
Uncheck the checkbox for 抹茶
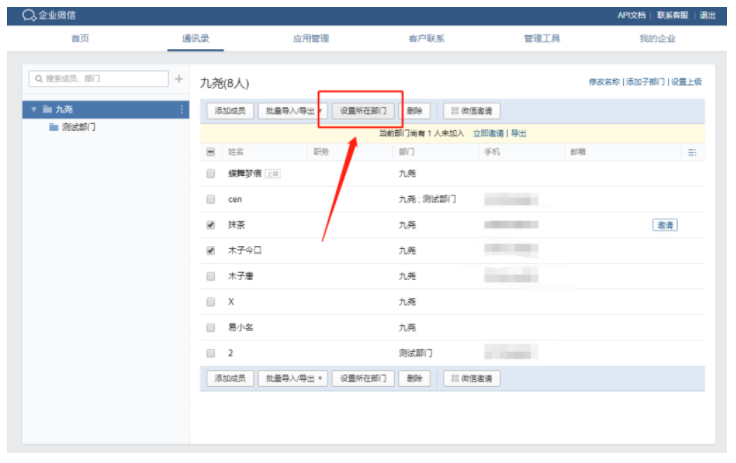tap(210, 225)
